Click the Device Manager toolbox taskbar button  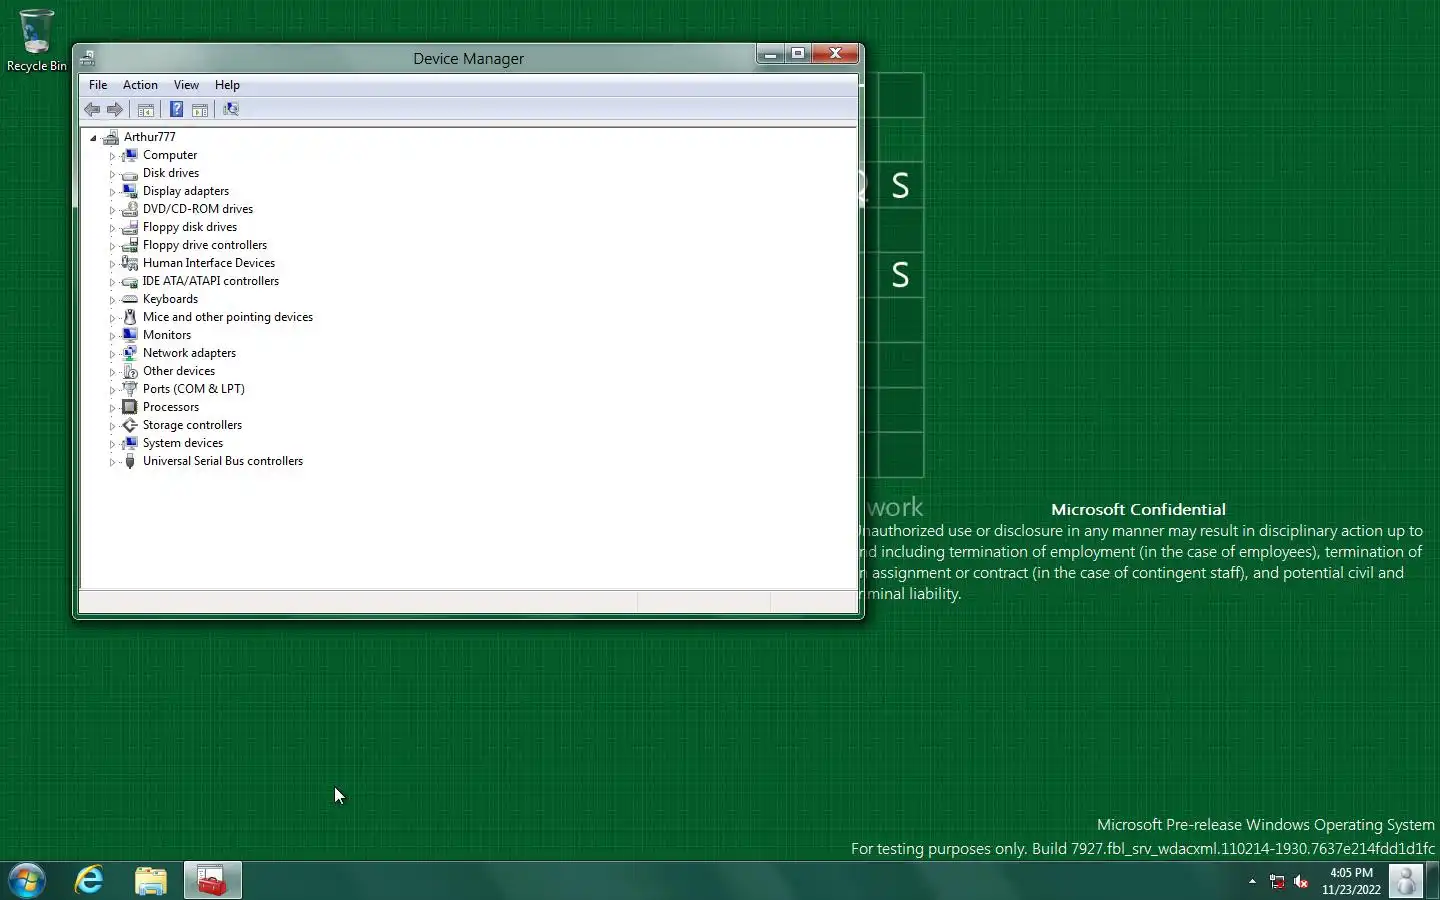212,881
